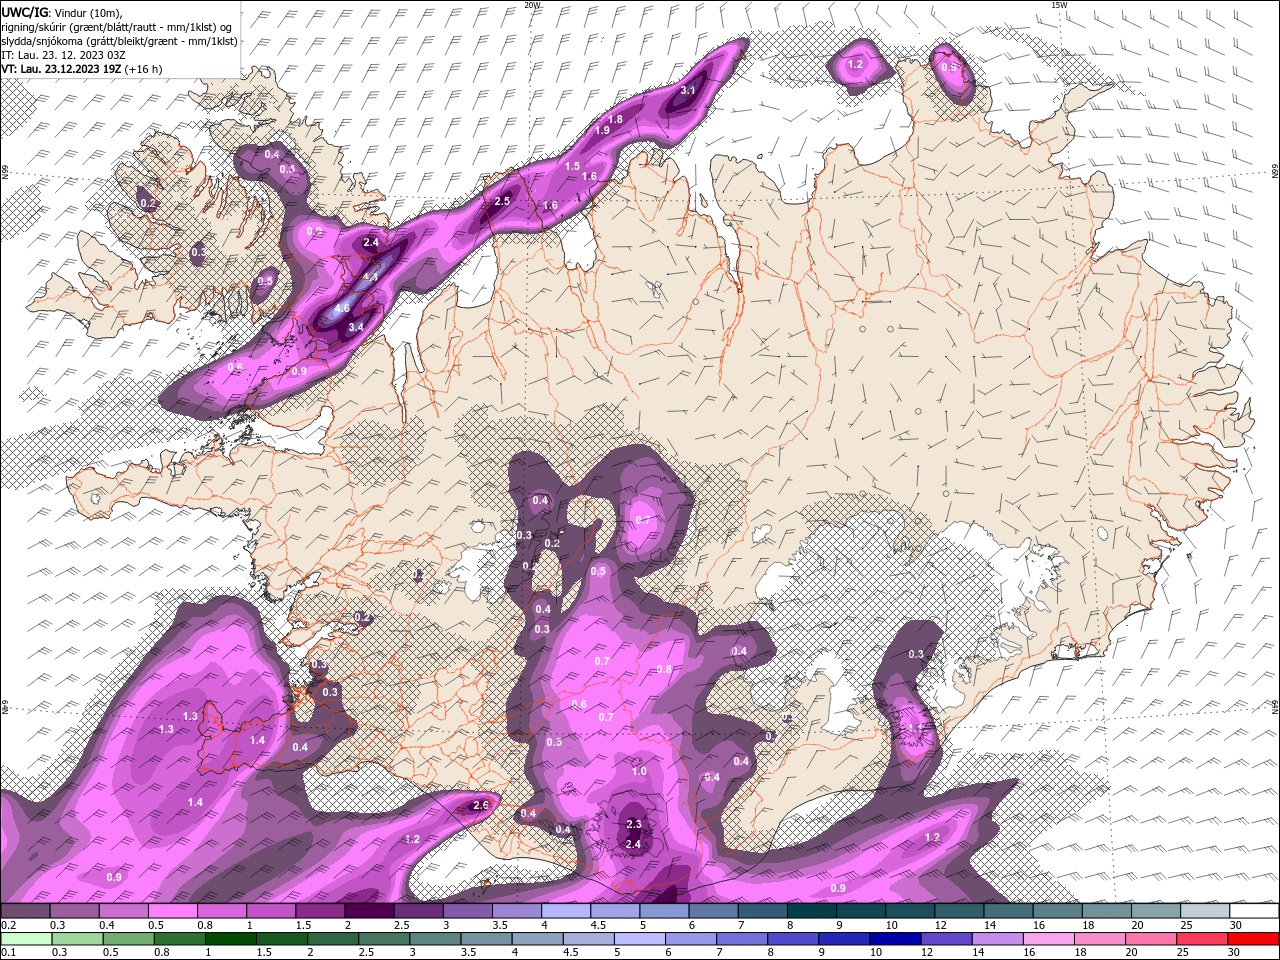Click the 4.4 snowfall value on the map

point(370,277)
